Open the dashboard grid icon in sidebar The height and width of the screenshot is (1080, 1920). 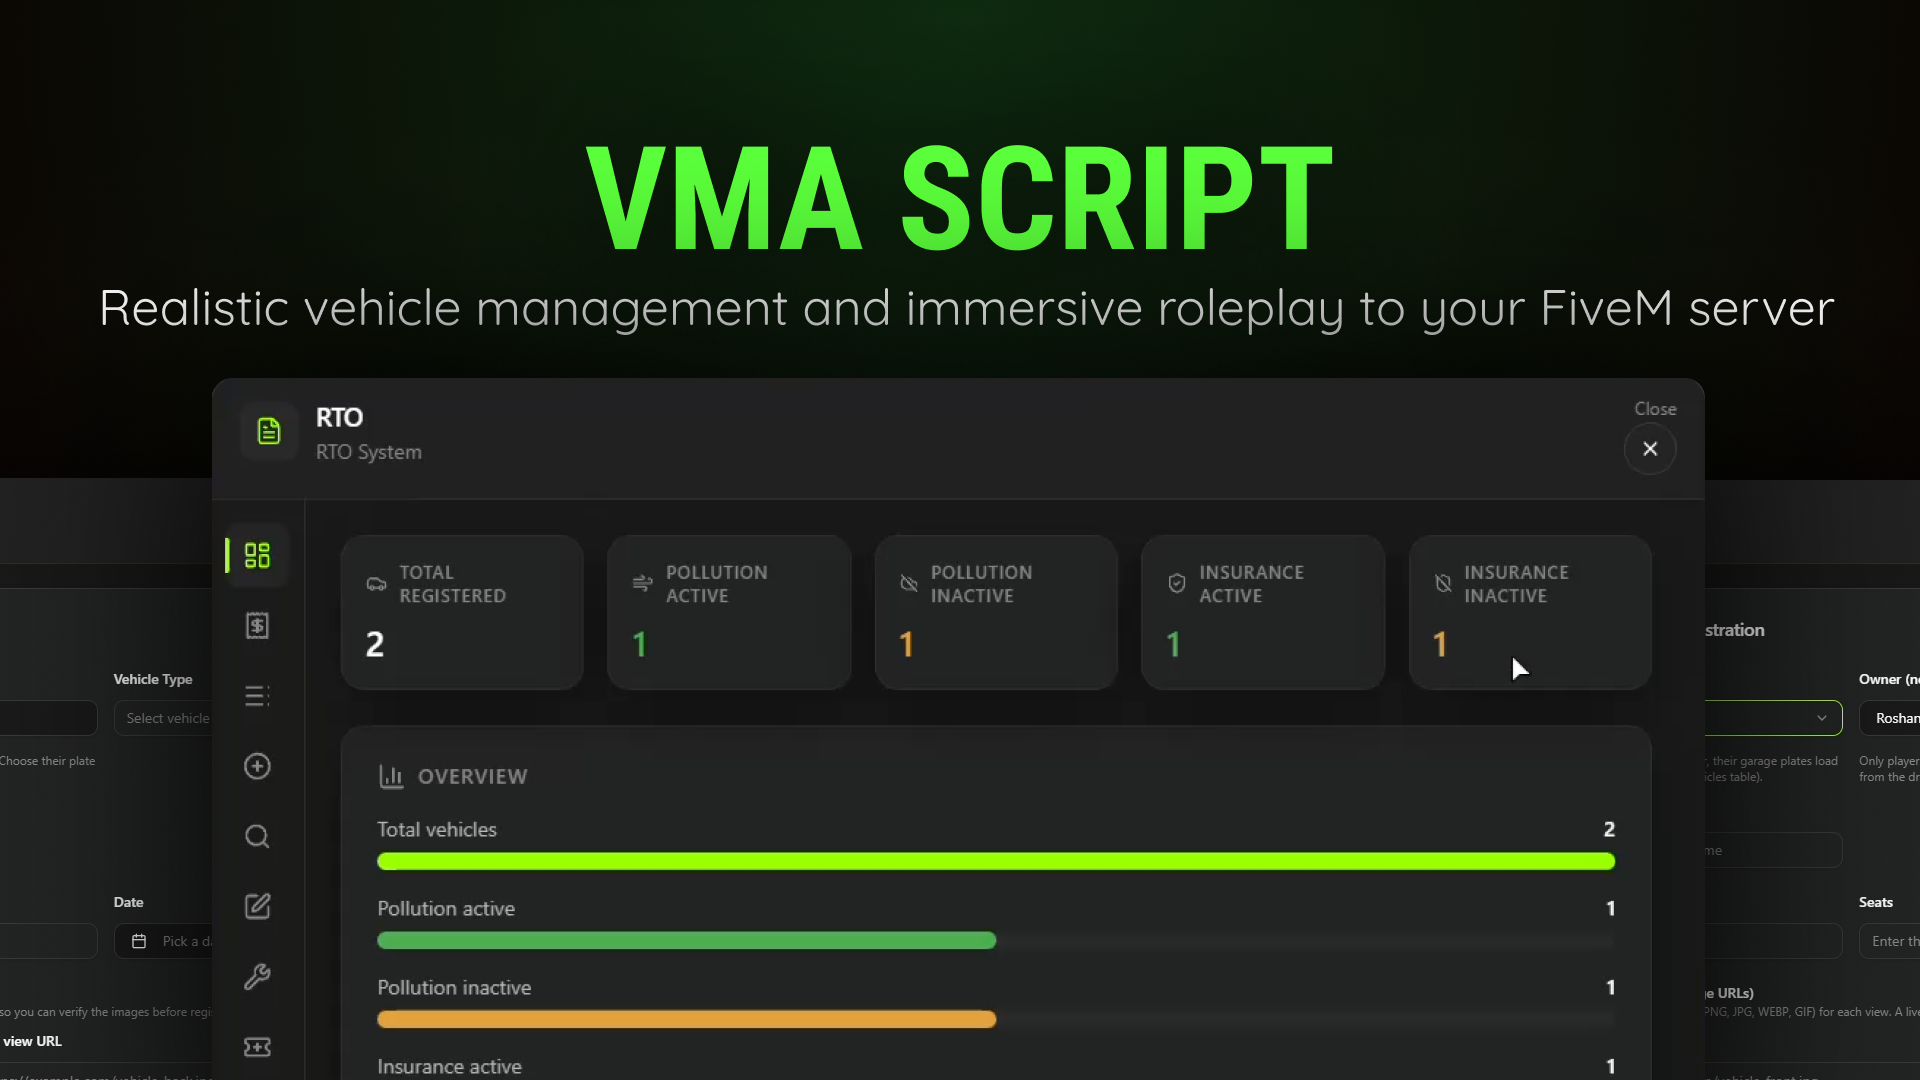pos(257,555)
